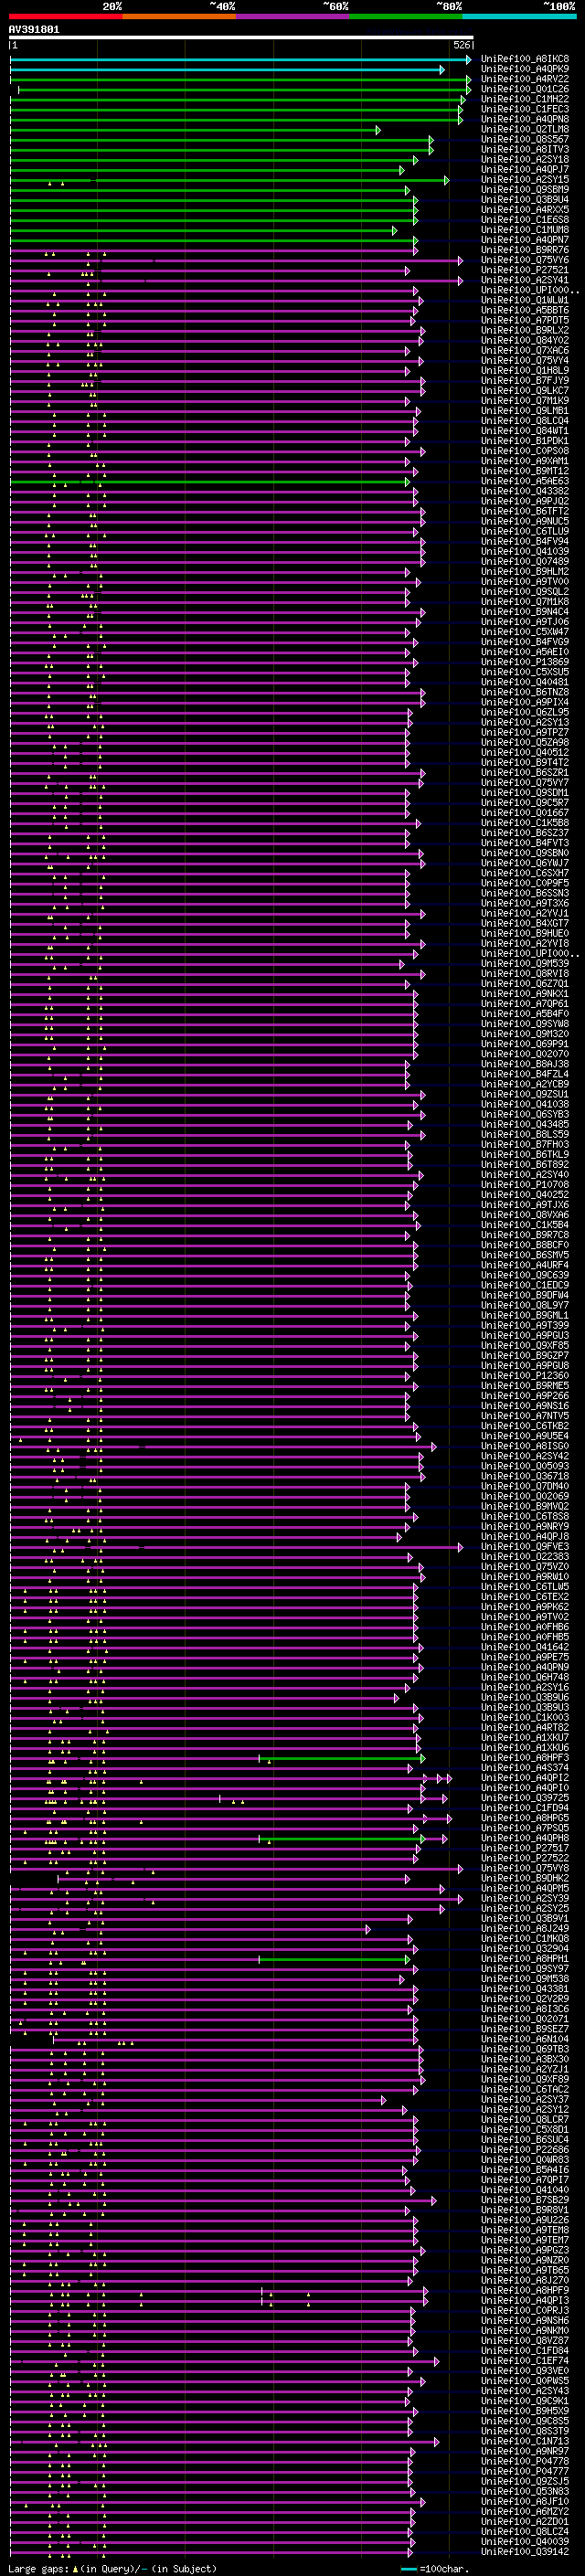Select label UniRef100_Q9FVE3

point(524,1547)
